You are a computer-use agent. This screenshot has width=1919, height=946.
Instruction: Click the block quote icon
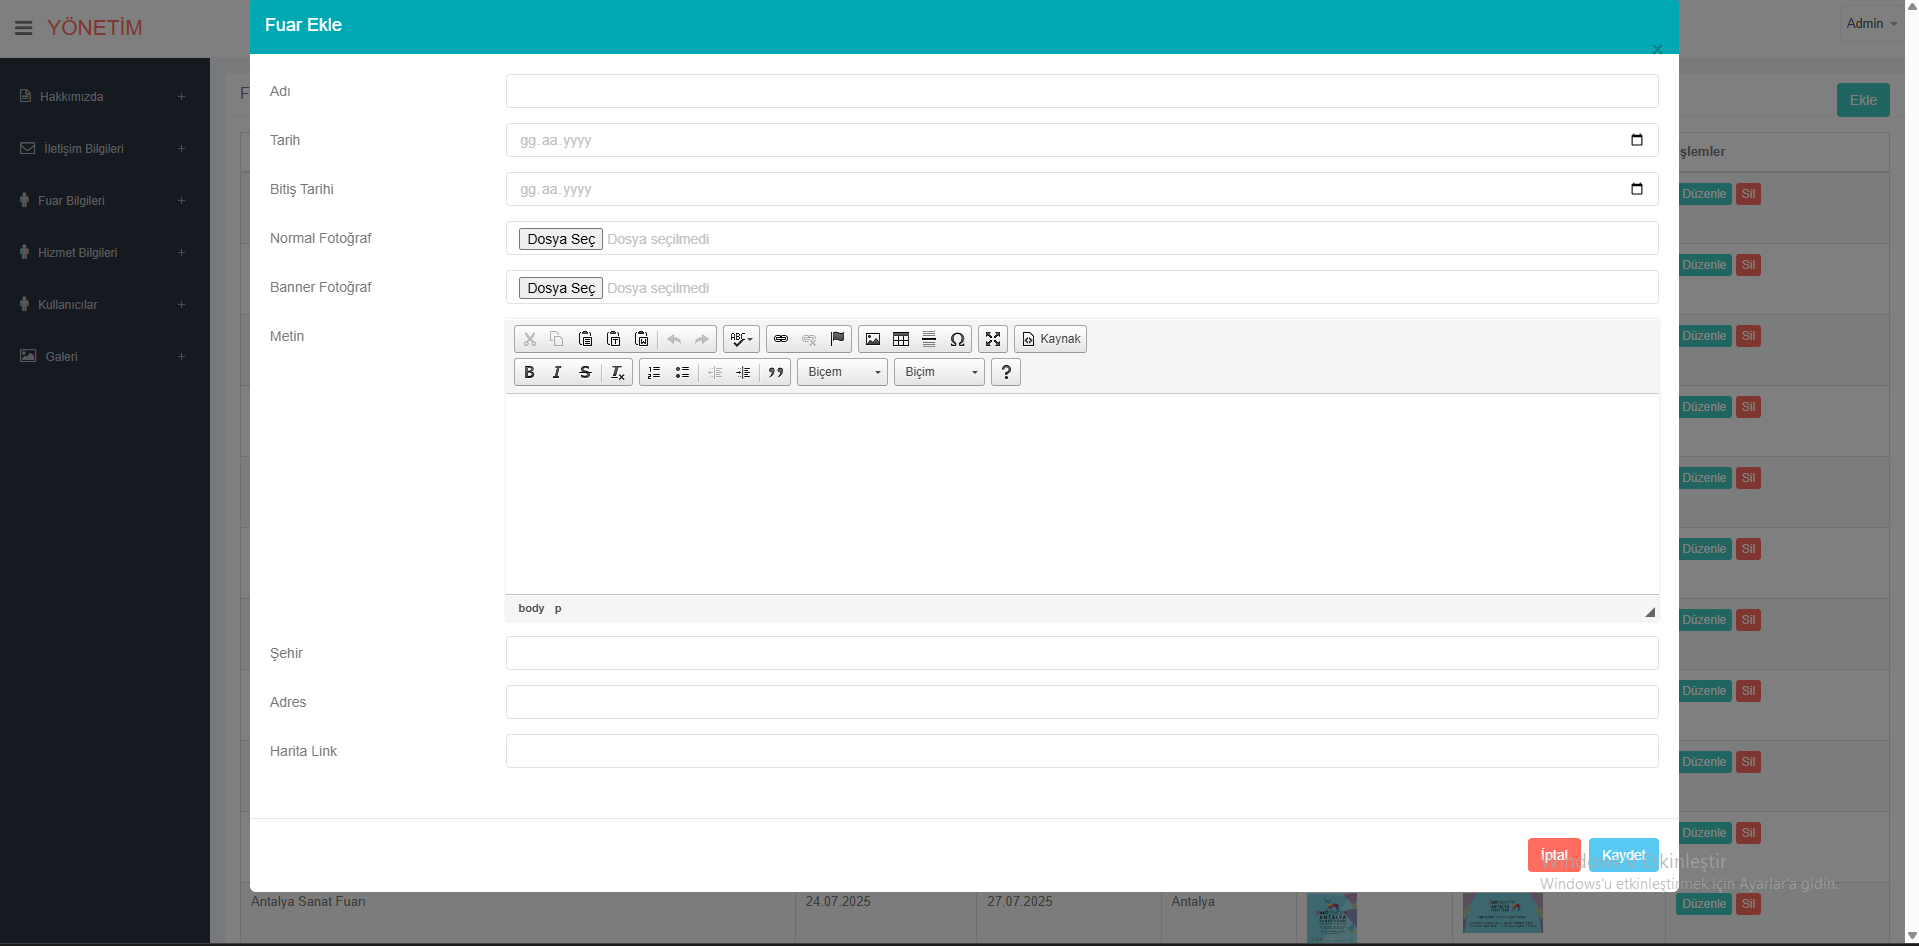click(776, 372)
